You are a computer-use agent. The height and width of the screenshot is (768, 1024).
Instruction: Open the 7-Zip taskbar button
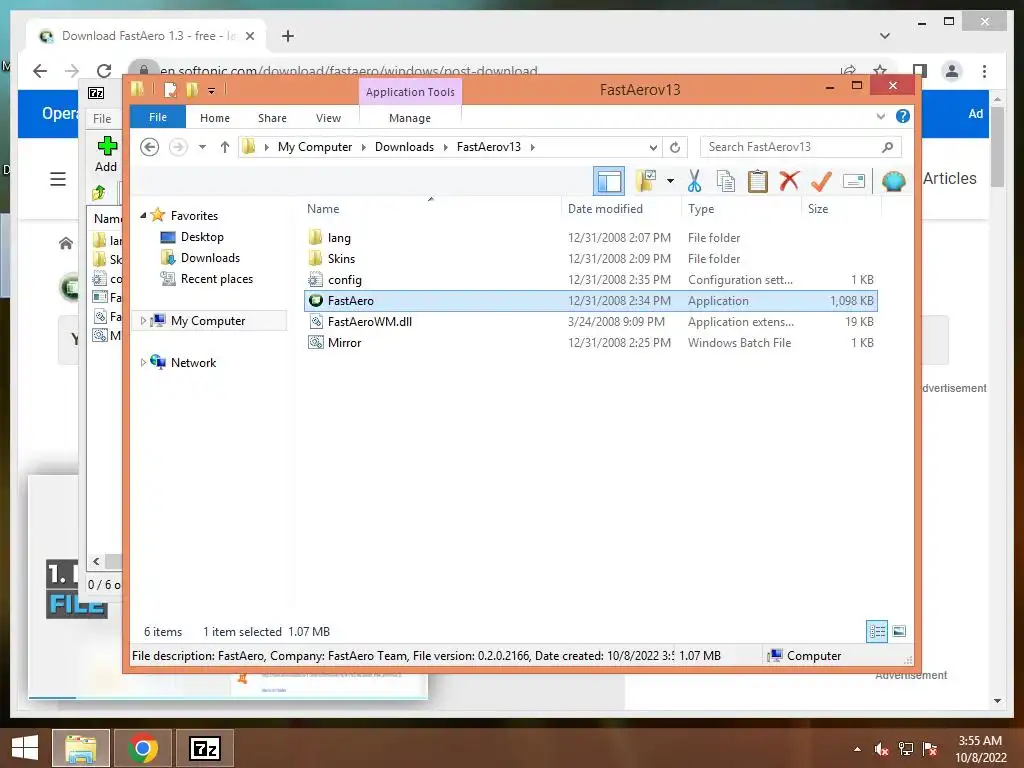205,748
